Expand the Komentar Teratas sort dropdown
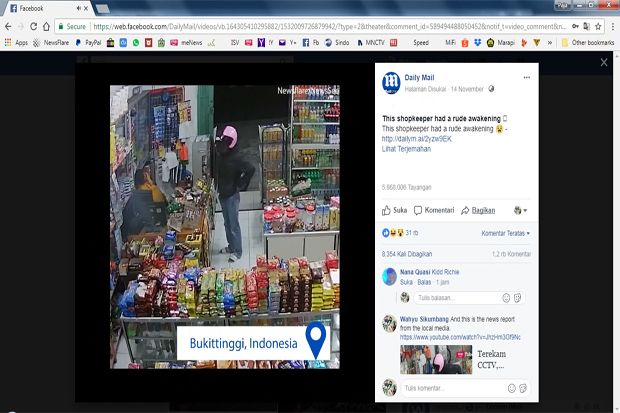 pyautogui.click(x=505, y=233)
